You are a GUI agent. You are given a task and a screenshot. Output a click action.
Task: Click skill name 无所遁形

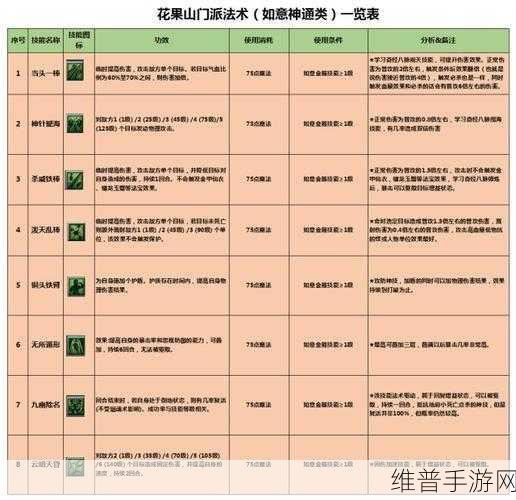[x=46, y=344]
